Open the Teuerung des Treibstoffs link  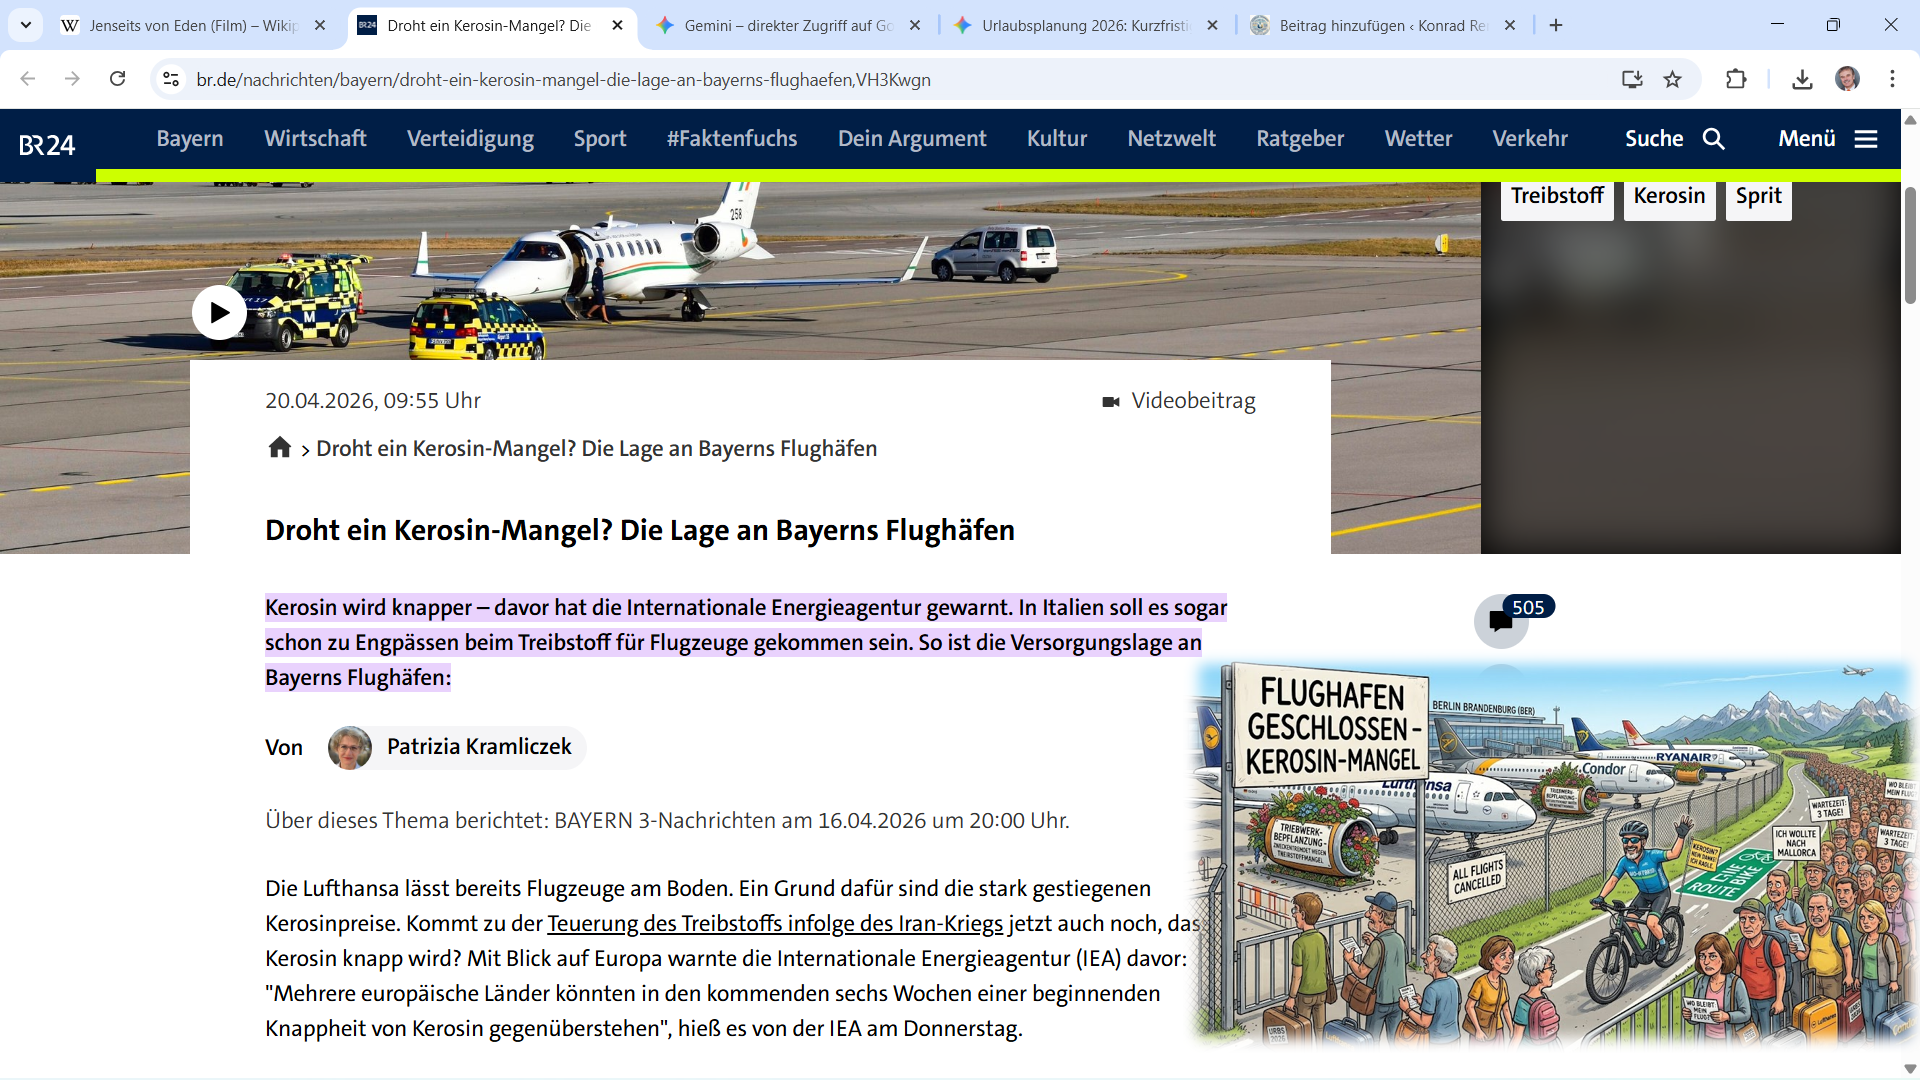coord(774,924)
